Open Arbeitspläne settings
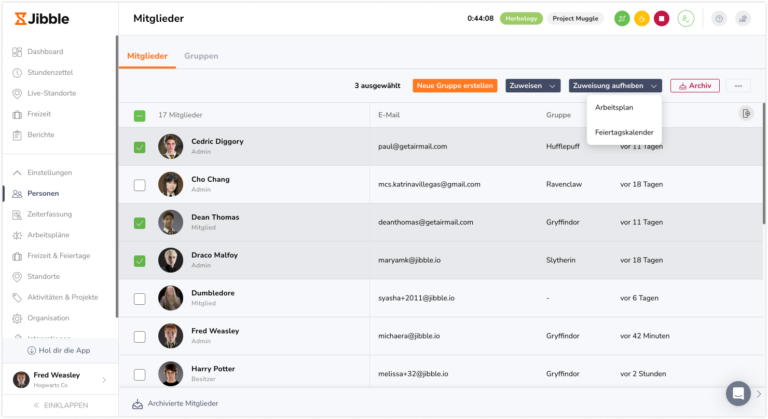768x419 pixels. pos(48,235)
